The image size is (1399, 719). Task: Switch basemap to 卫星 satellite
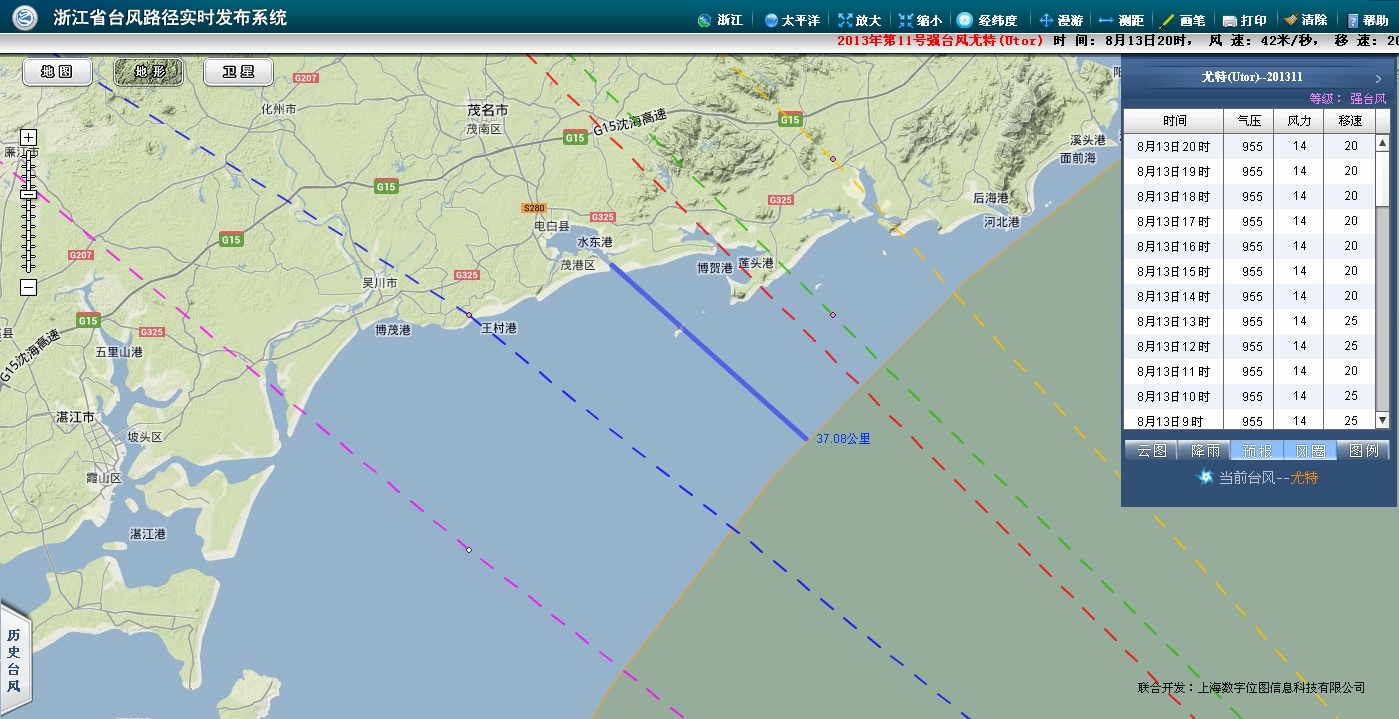coord(239,72)
